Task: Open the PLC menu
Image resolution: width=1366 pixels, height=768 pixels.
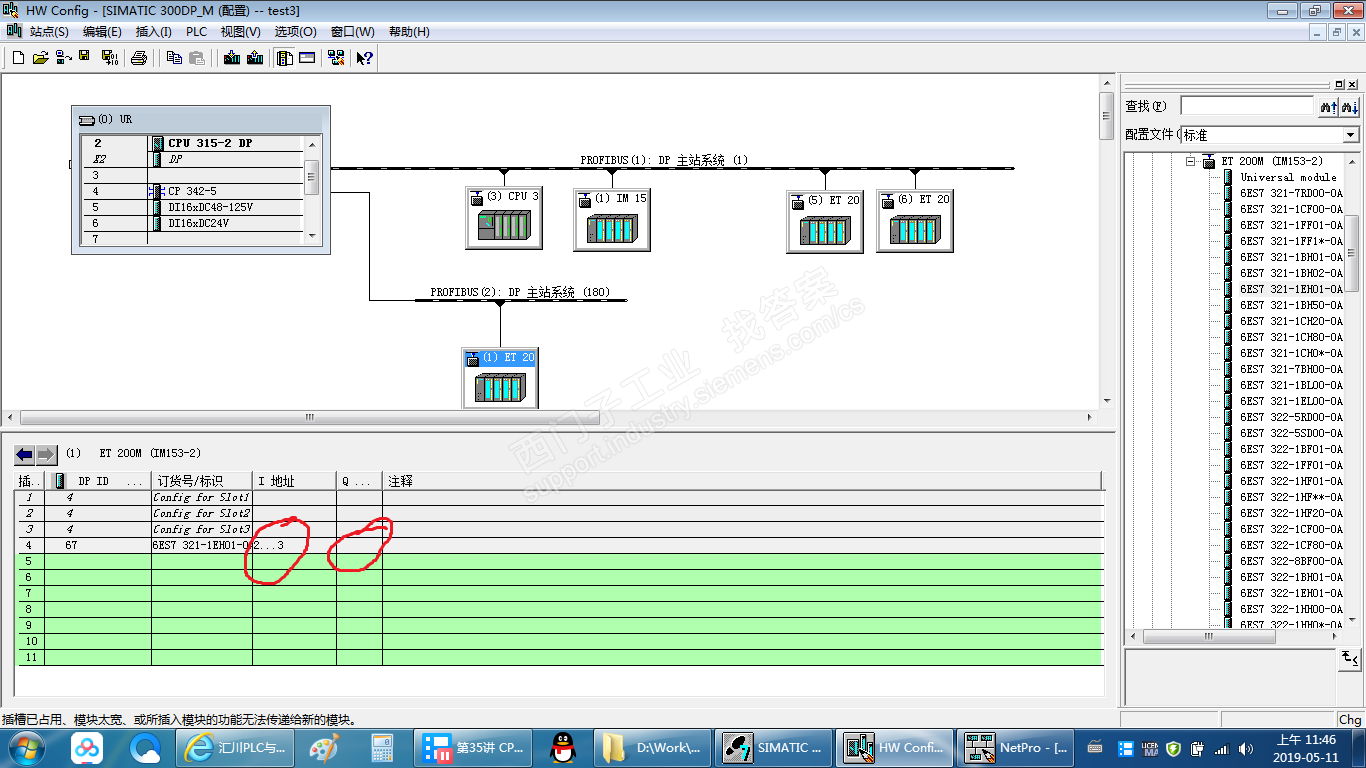Action: point(196,32)
